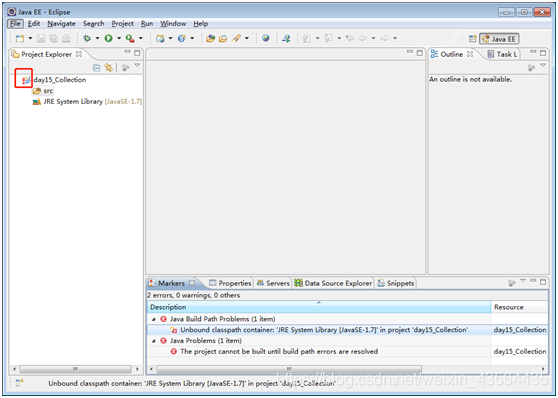Switch to the Servers tab
558x398 pixels.
pyautogui.click(x=273, y=283)
